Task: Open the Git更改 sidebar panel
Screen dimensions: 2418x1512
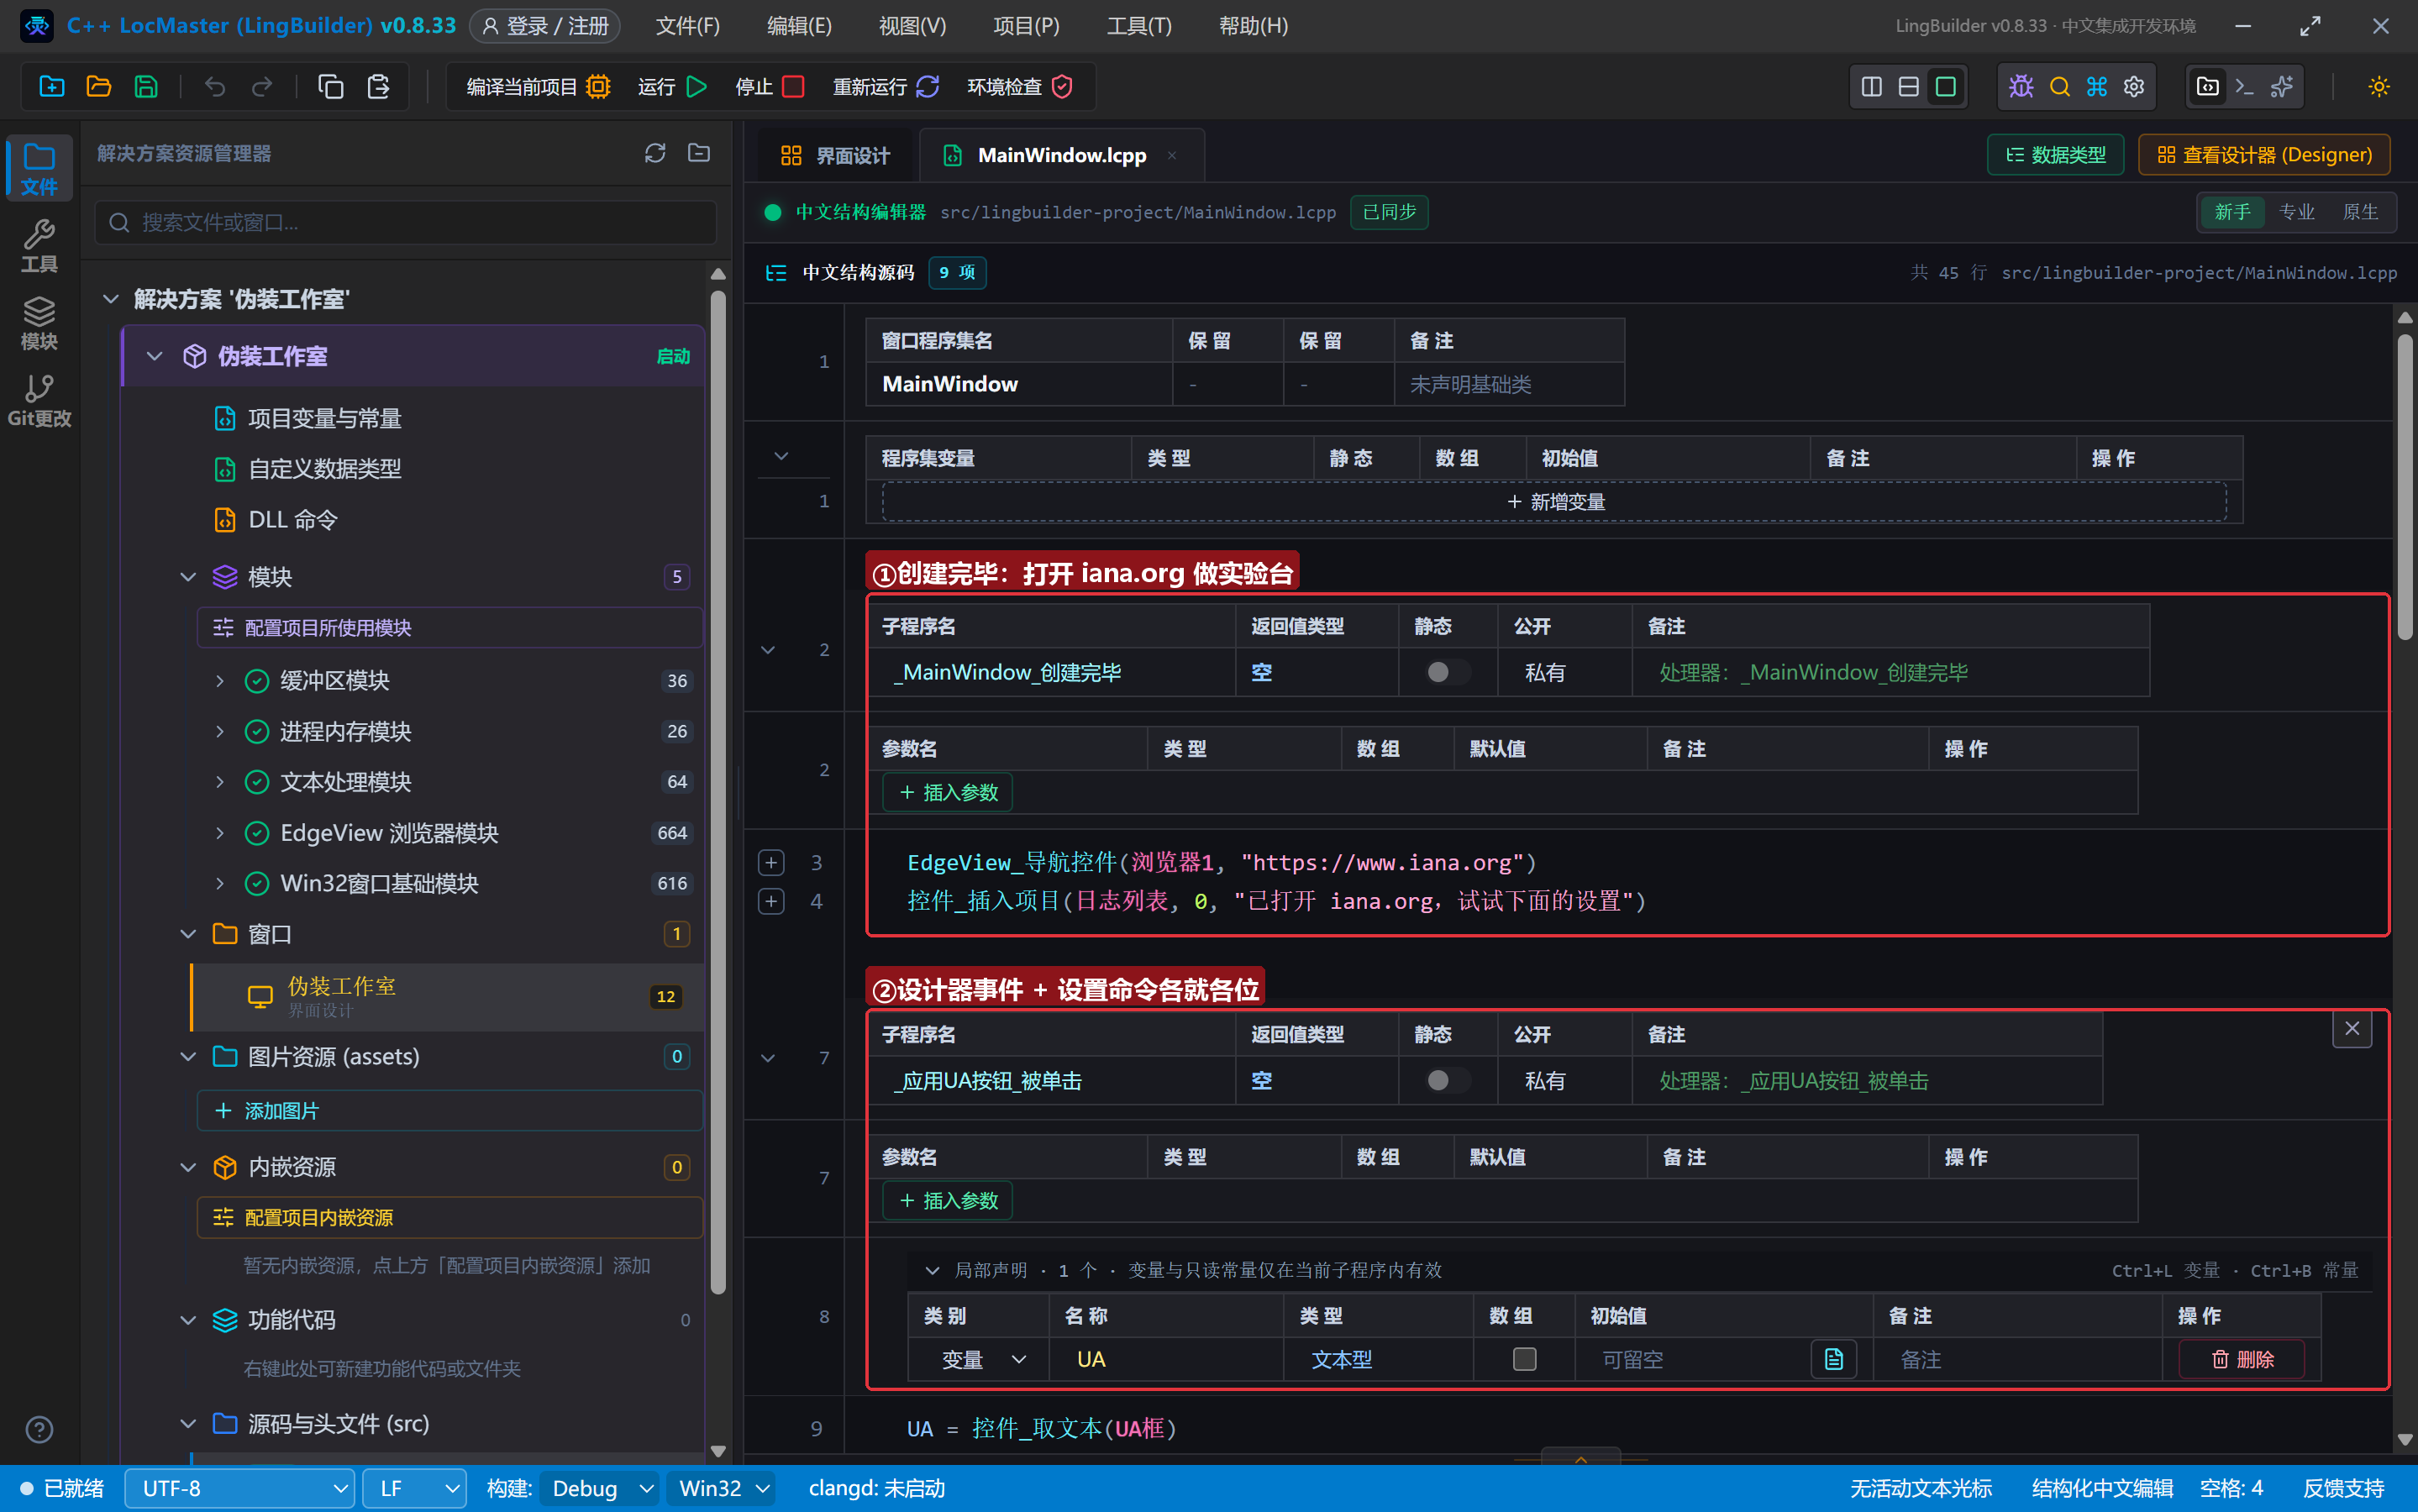Action: tap(39, 400)
